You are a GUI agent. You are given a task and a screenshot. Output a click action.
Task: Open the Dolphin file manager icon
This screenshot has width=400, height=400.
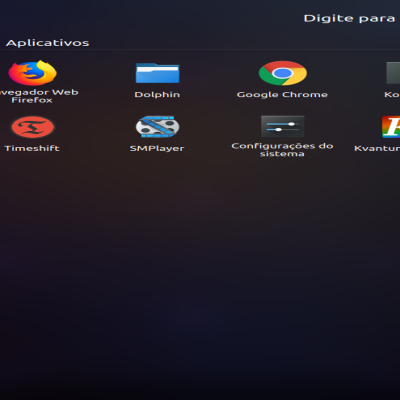pyautogui.click(x=157, y=73)
